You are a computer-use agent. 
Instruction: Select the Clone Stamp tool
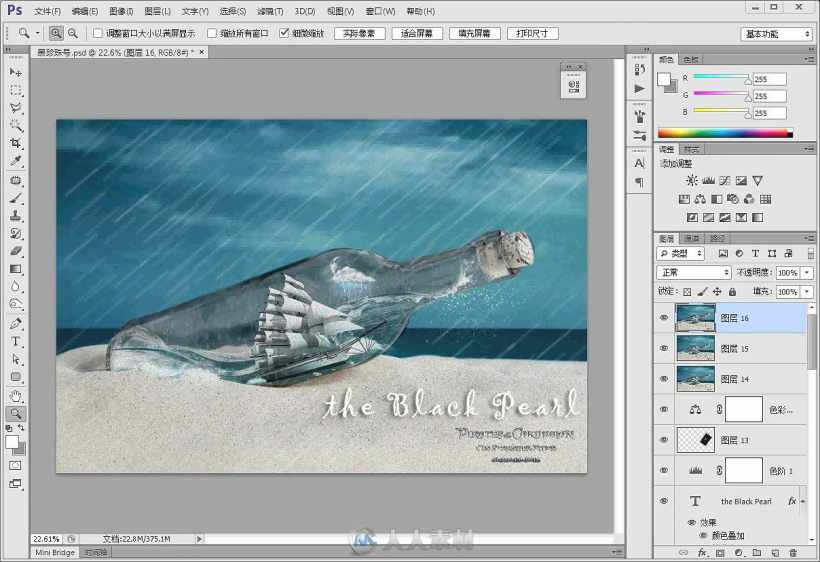(16, 215)
